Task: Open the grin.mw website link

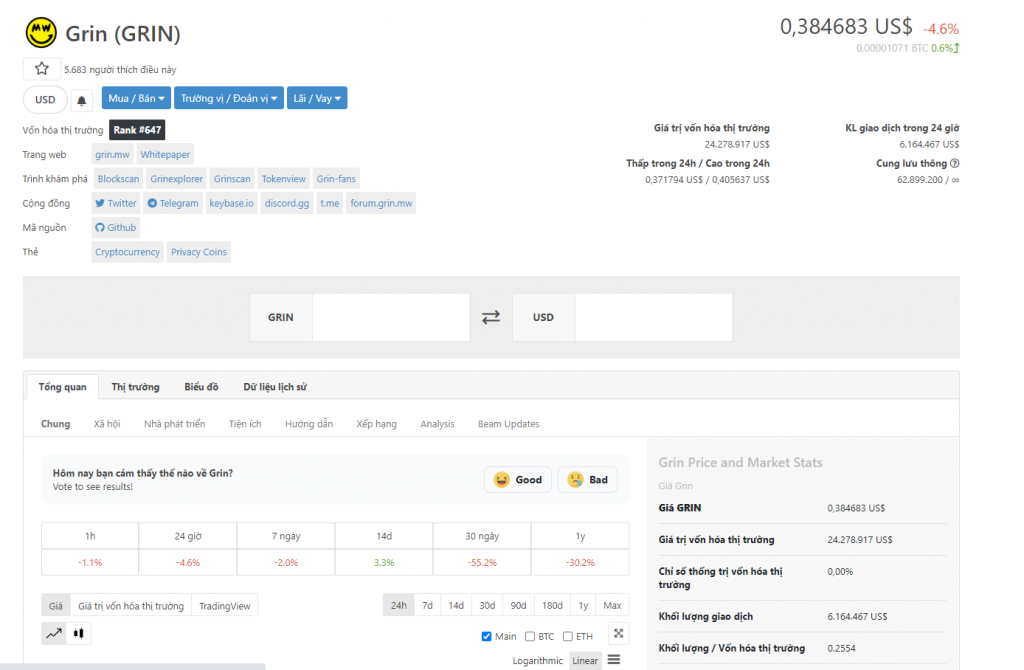Action: pyautogui.click(x=112, y=154)
